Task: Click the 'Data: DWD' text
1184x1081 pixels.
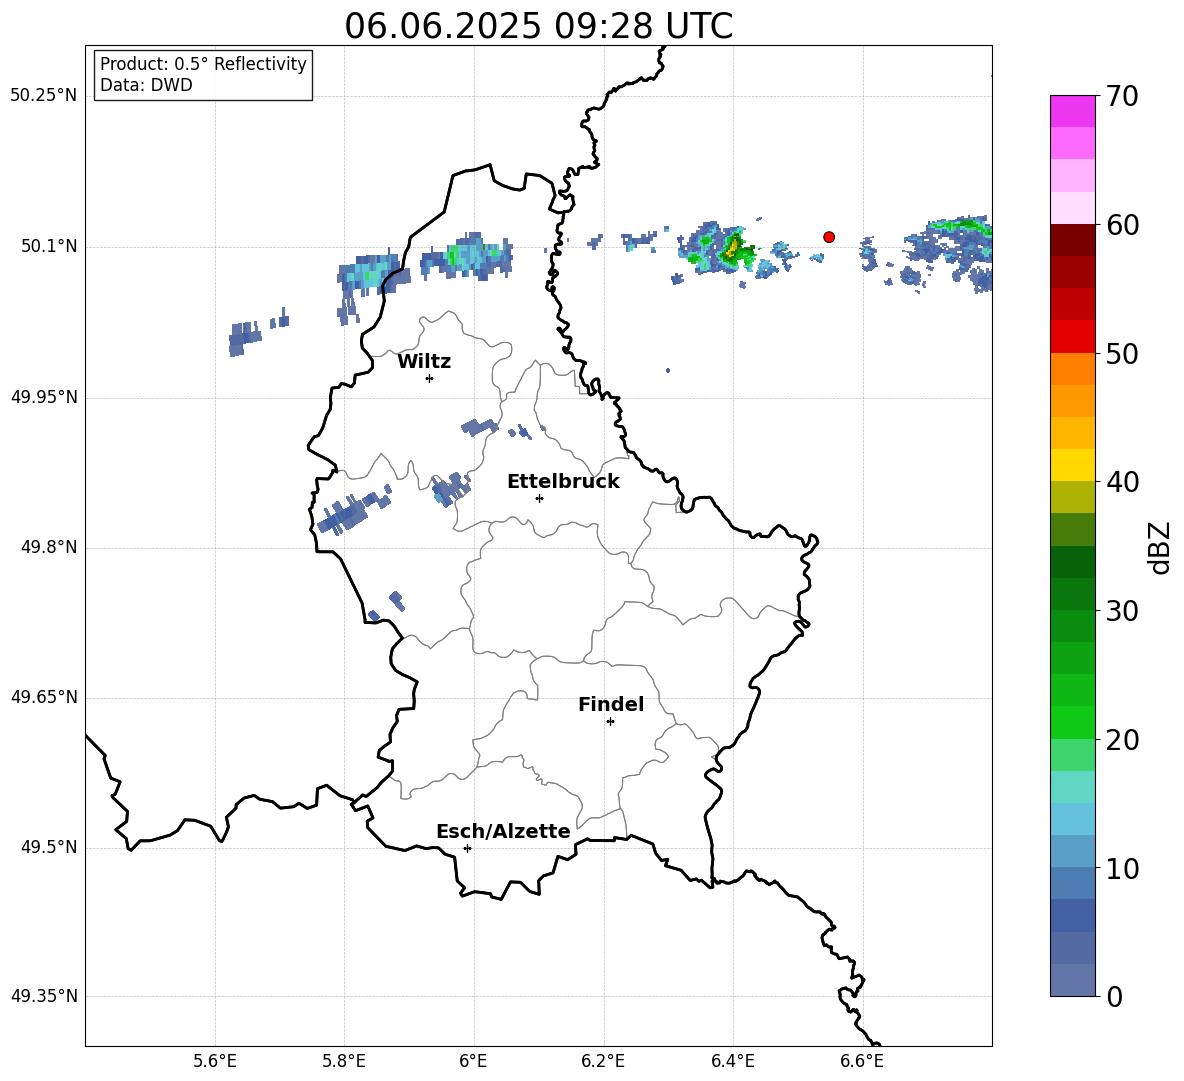Action: click(x=146, y=85)
